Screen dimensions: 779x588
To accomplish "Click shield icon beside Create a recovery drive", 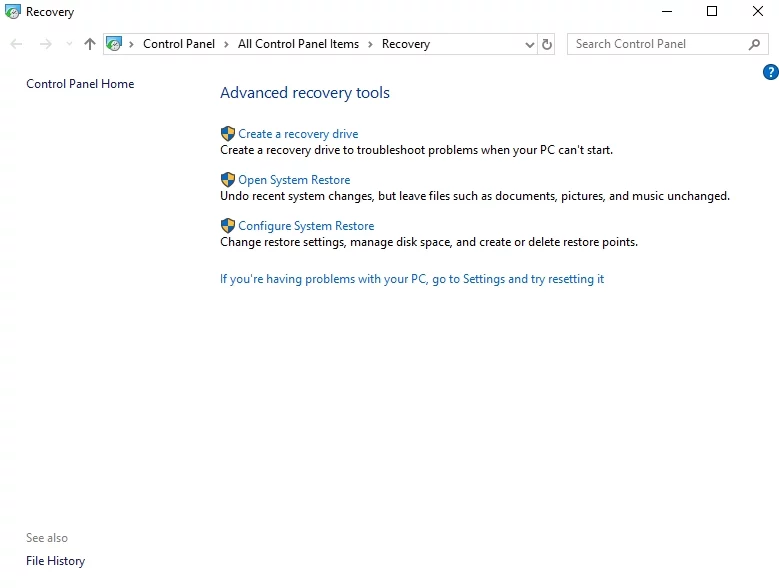I will 228,134.
